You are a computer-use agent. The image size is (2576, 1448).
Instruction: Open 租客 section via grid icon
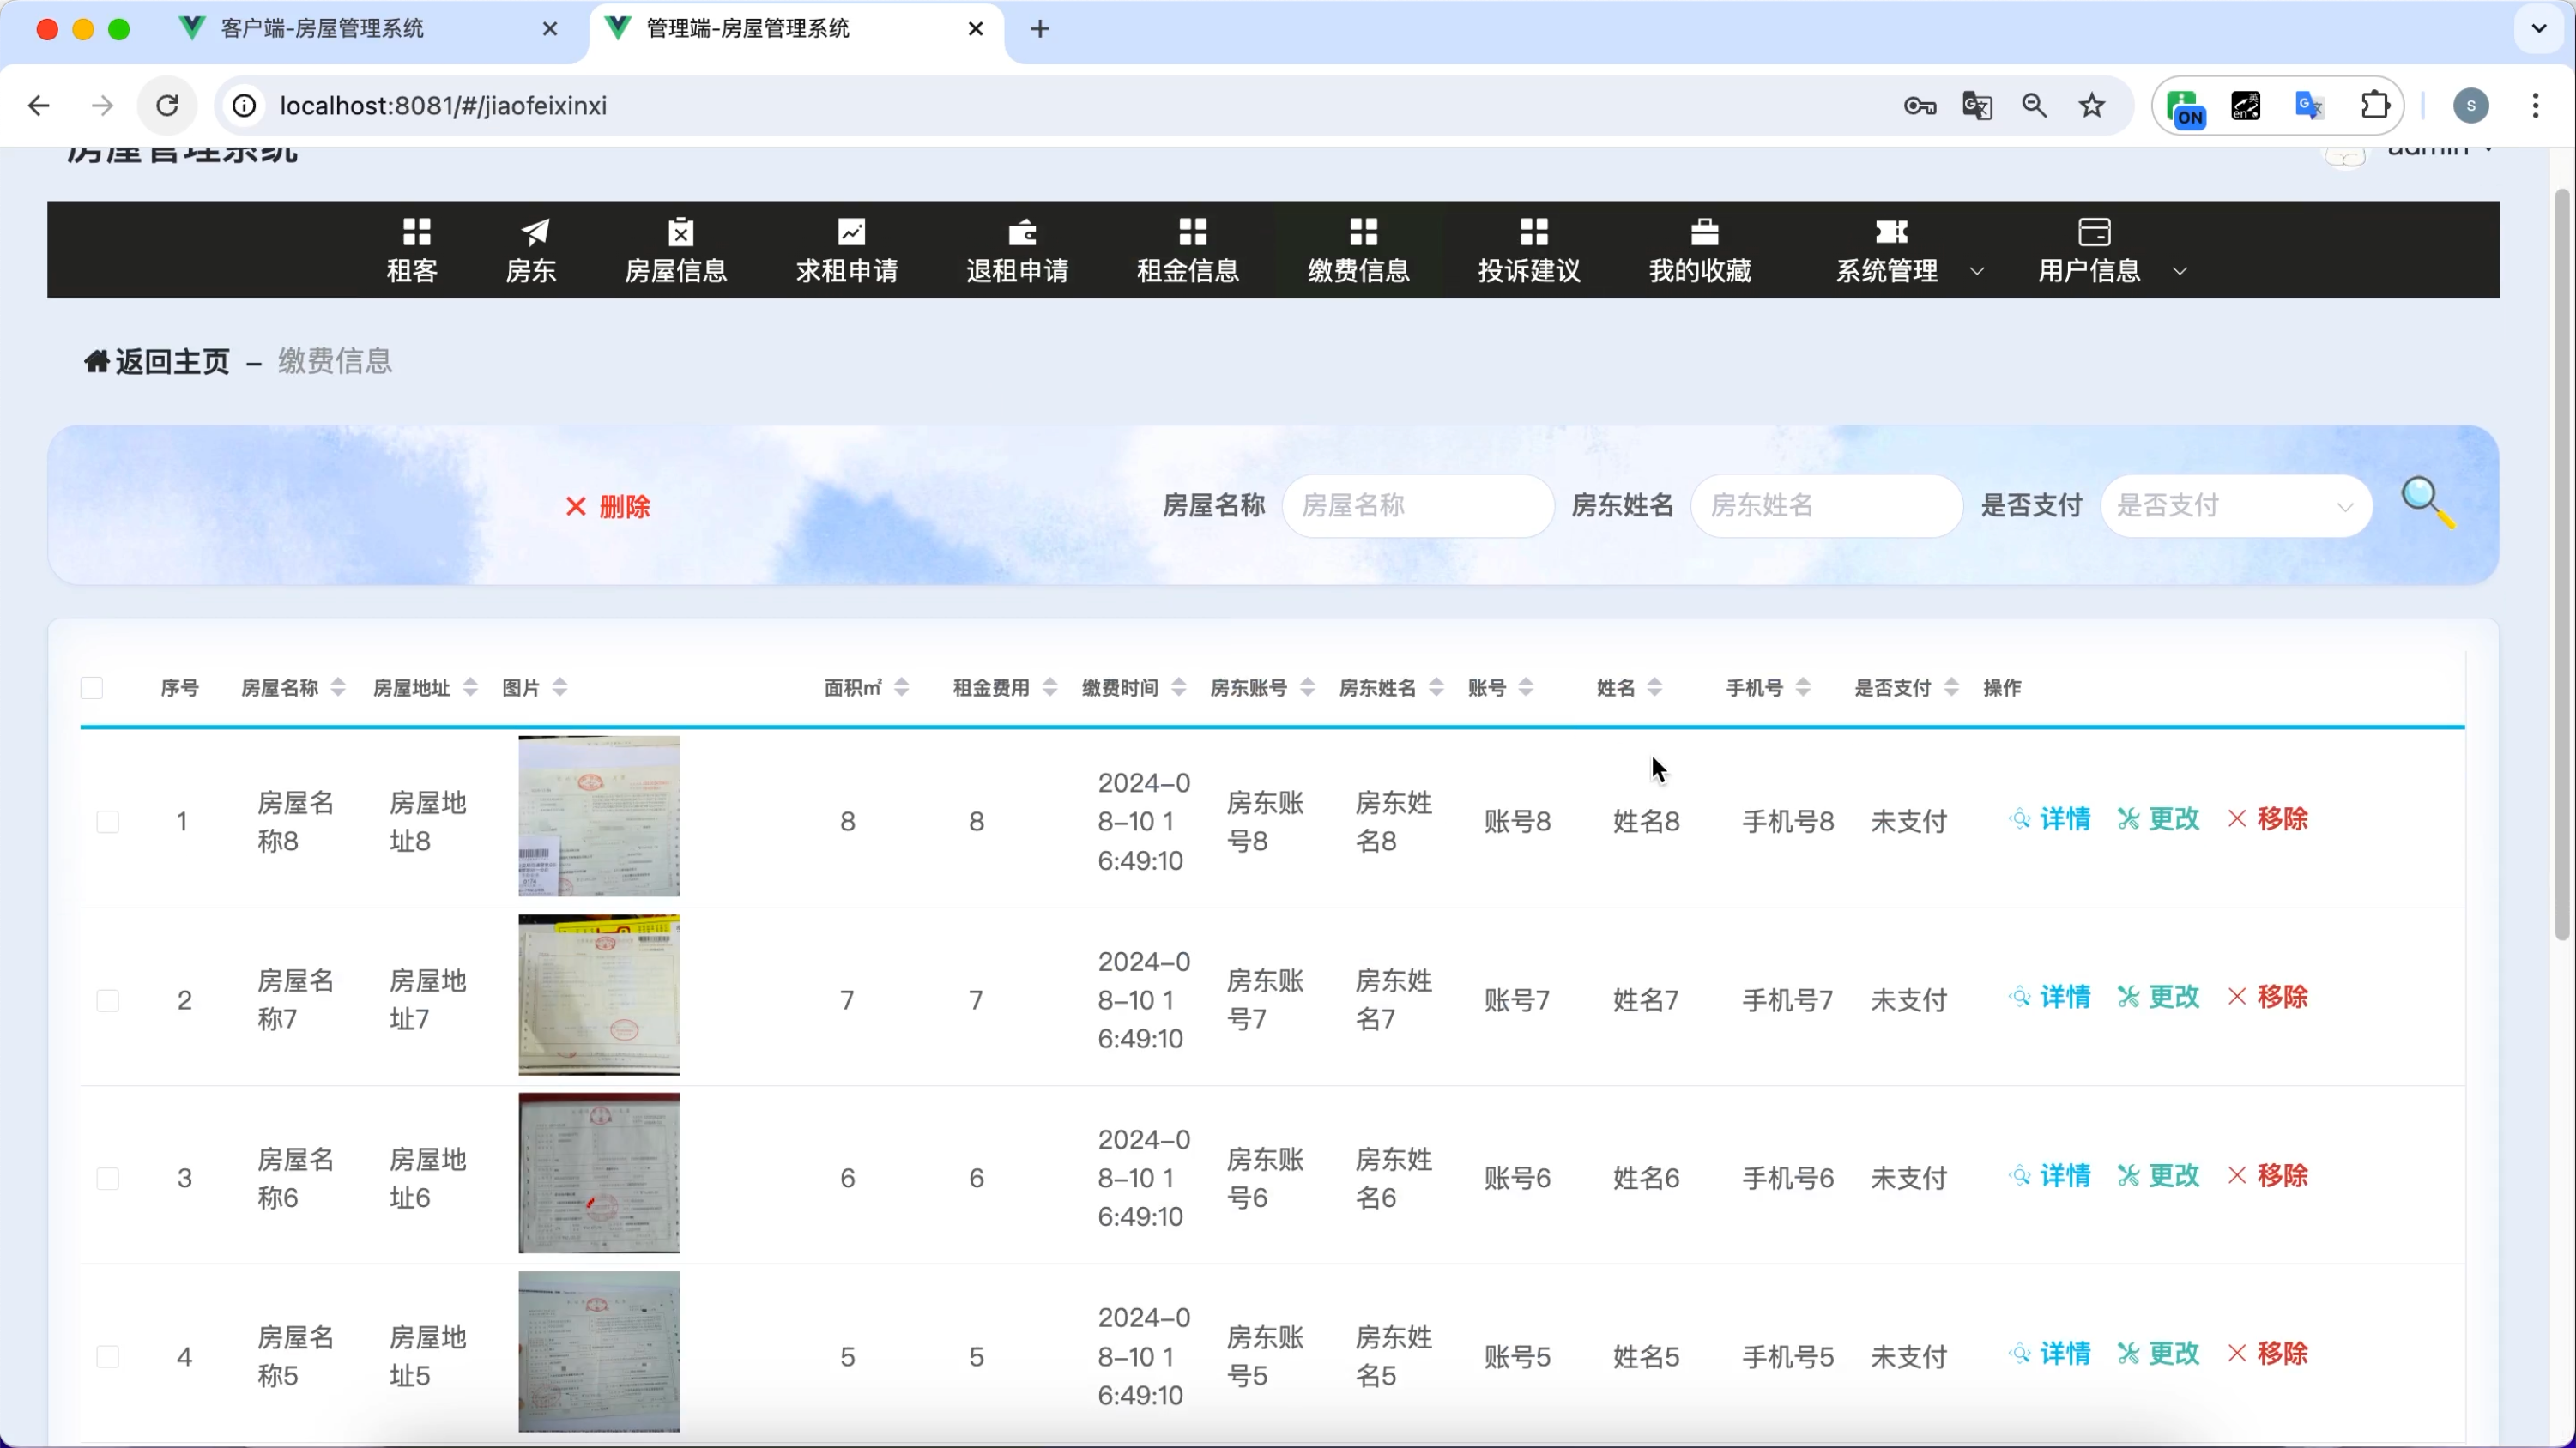tap(416, 232)
